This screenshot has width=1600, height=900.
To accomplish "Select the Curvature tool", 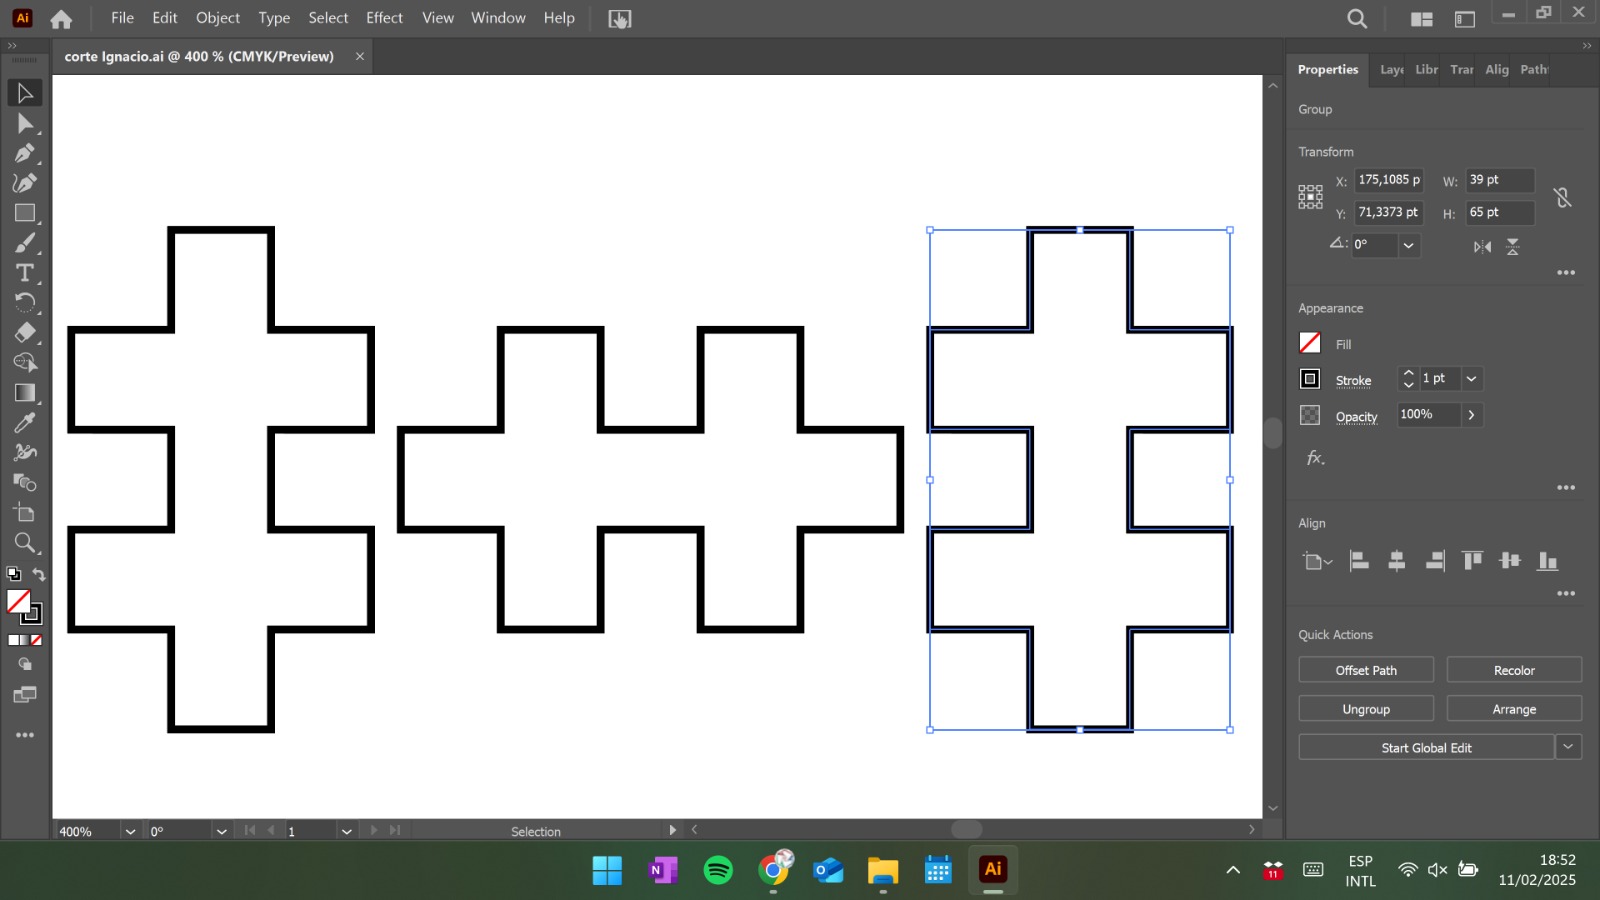I will [25, 183].
